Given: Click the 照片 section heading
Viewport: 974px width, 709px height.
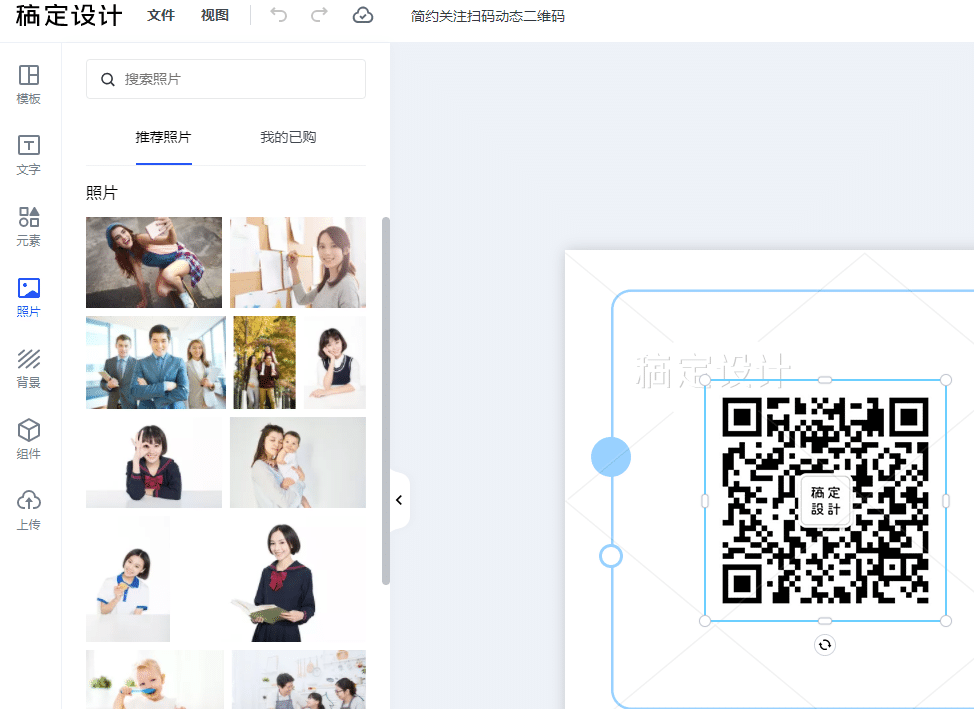Looking at the screenshot, I should (x=102, y=193).
